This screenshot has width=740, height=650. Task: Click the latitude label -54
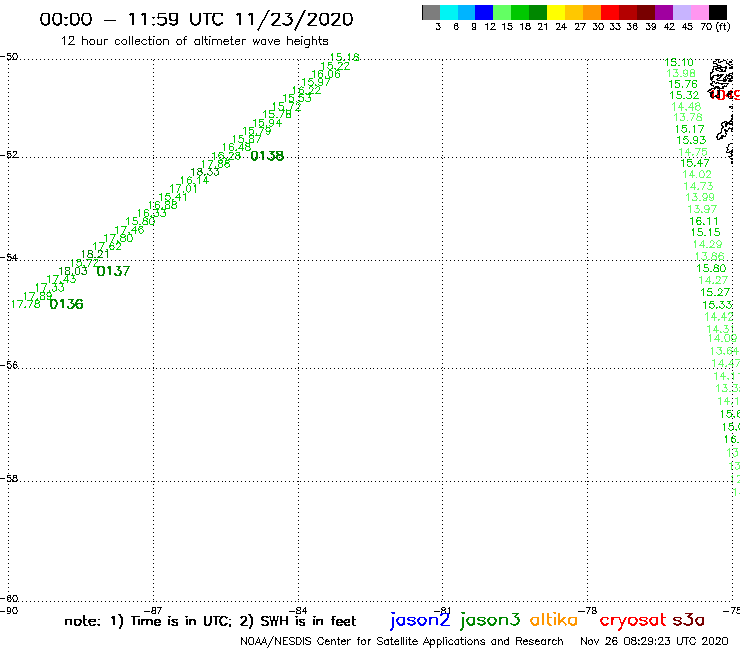pyautogui.click(x=9, y=257)
